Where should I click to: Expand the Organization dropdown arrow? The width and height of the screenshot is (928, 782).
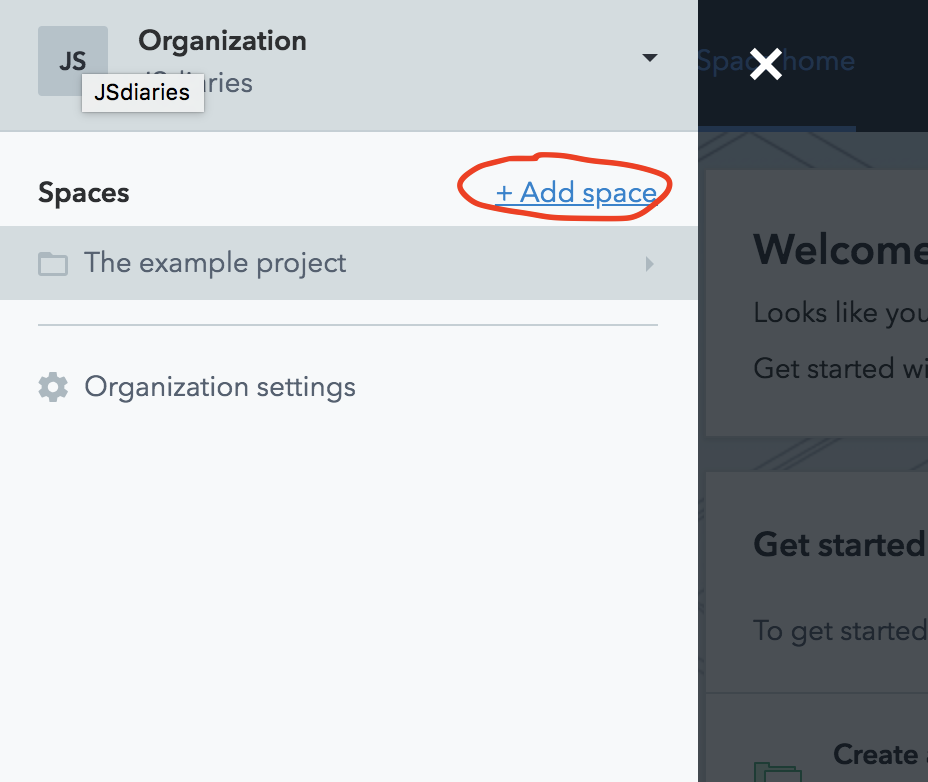(650, 58)
